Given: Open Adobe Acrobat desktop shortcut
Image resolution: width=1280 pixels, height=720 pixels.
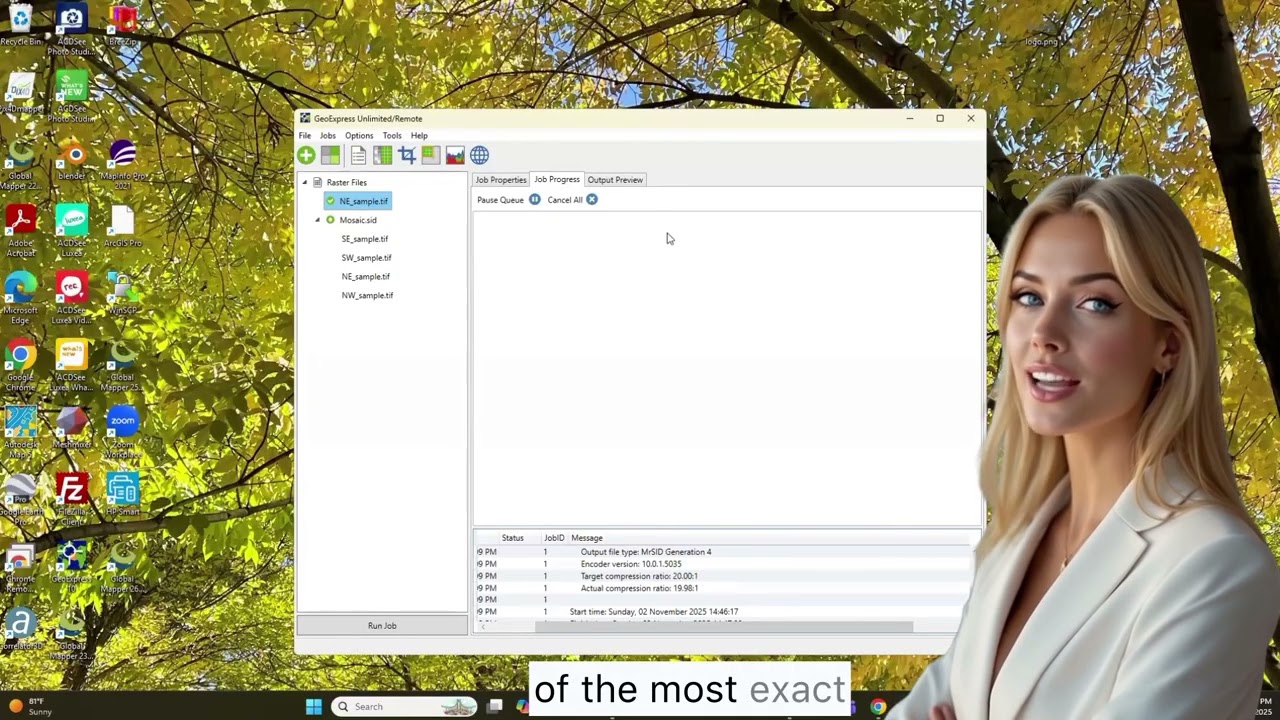Looking at the screenshot, I should pos(21,232).
